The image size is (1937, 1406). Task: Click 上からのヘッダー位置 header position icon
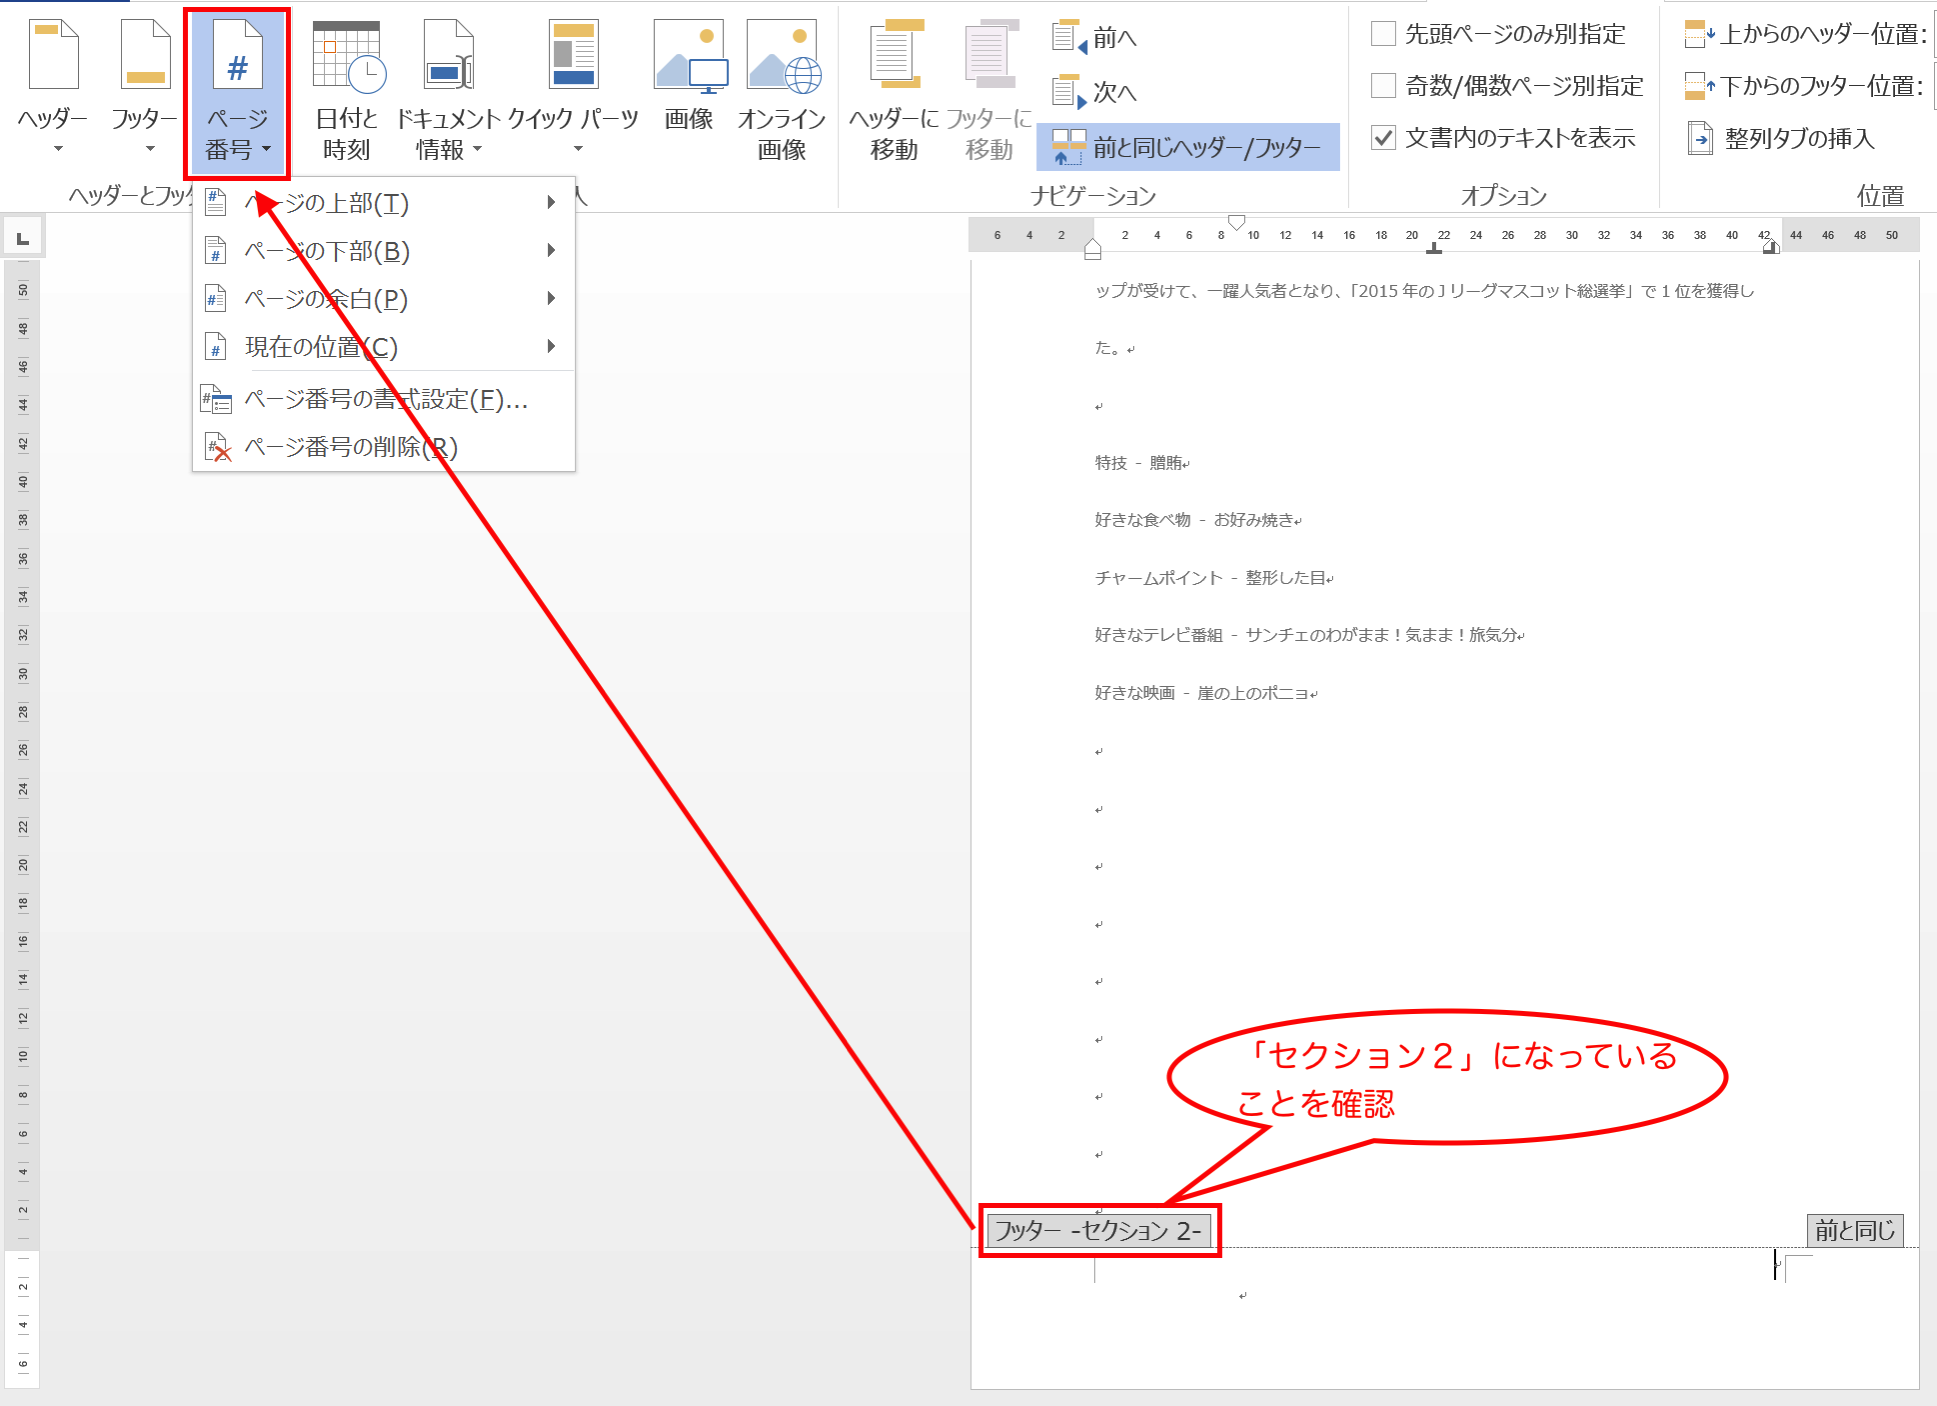(1699, 34)
